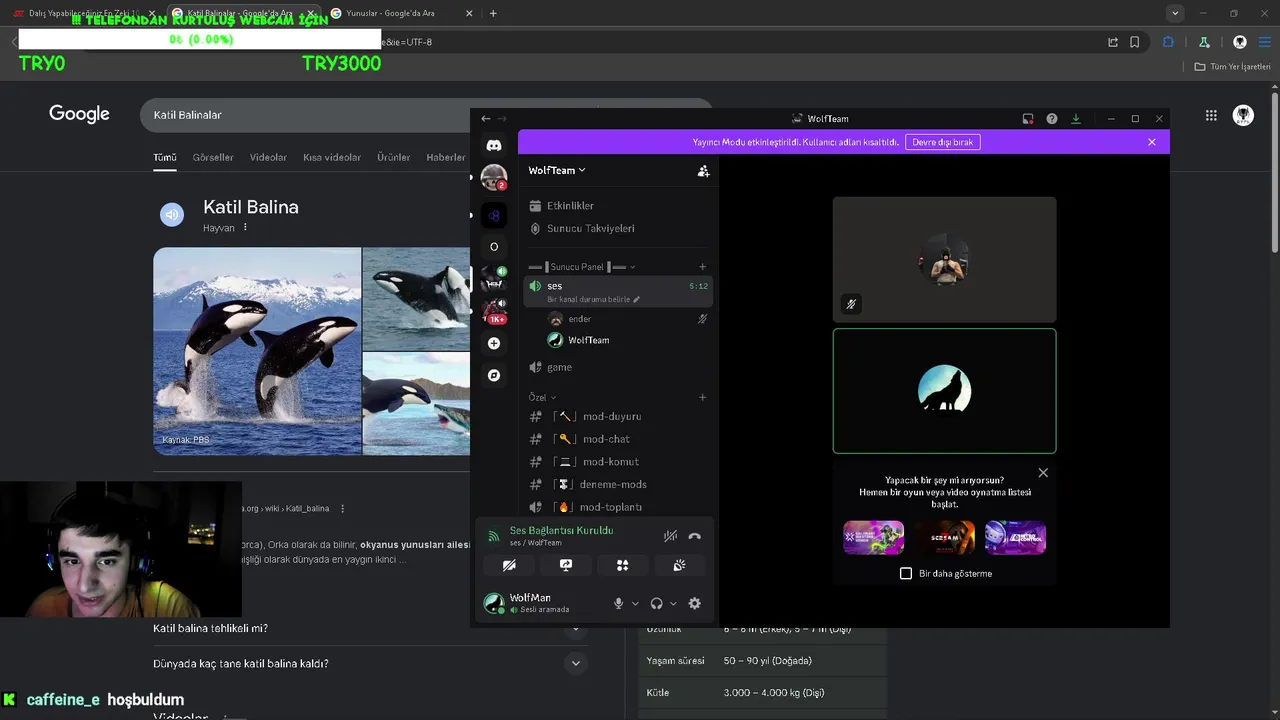
Task: Open microphone input options arrow
Action: pos(635,603)
